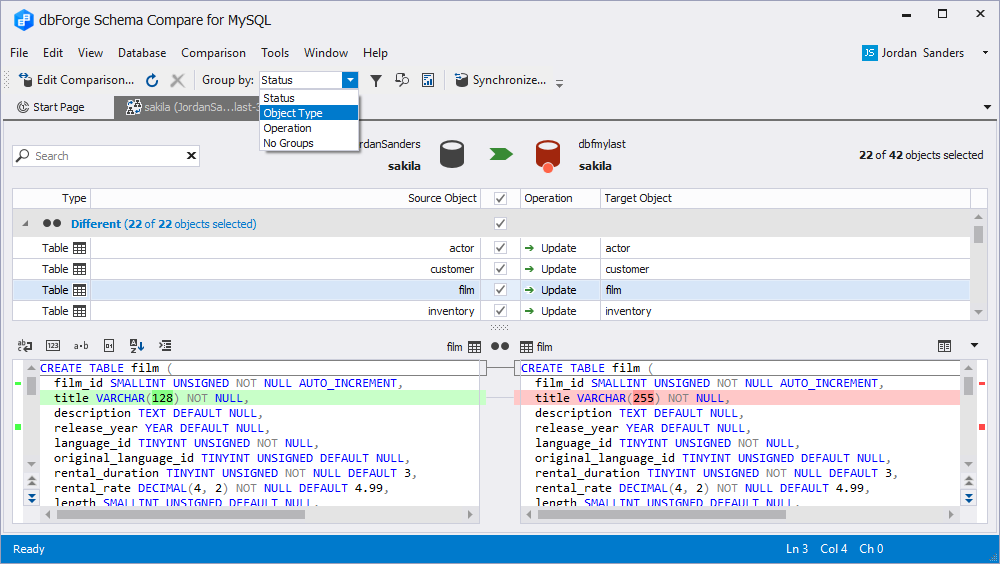Open the document tabs list arrow

click(987, 107)
